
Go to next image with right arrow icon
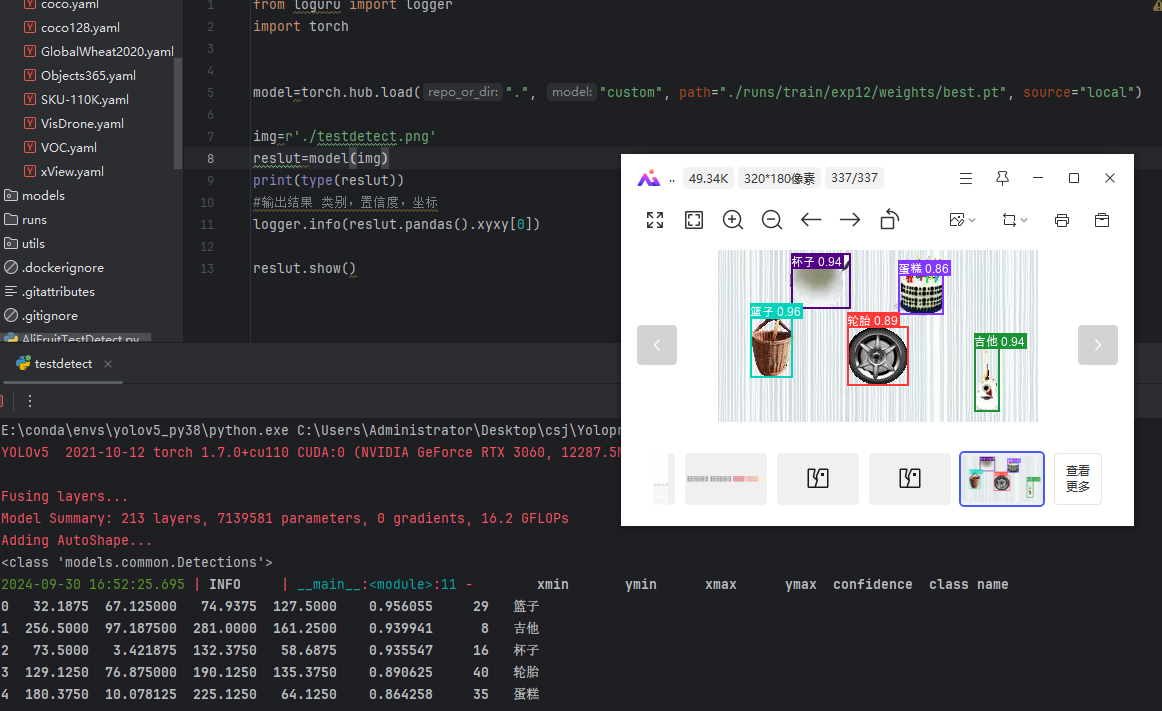click(x=850, y=220)
